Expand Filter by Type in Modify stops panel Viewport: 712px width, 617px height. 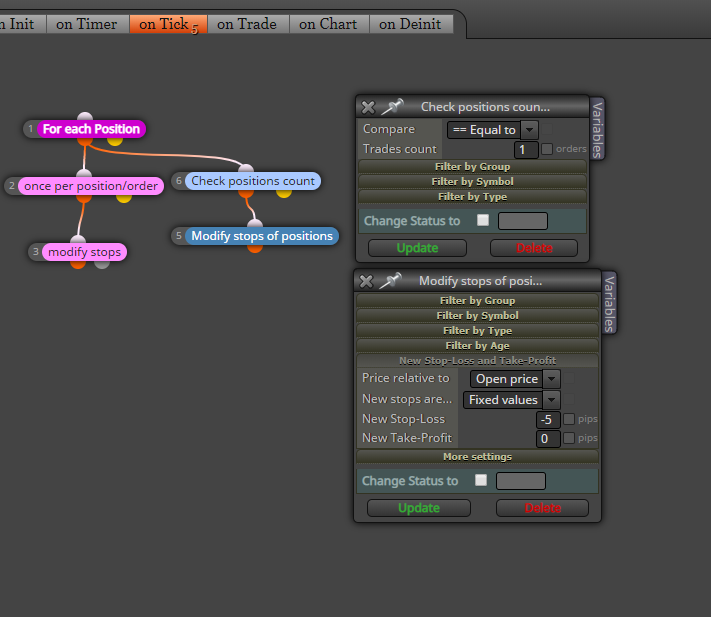(x=477, y=330)
